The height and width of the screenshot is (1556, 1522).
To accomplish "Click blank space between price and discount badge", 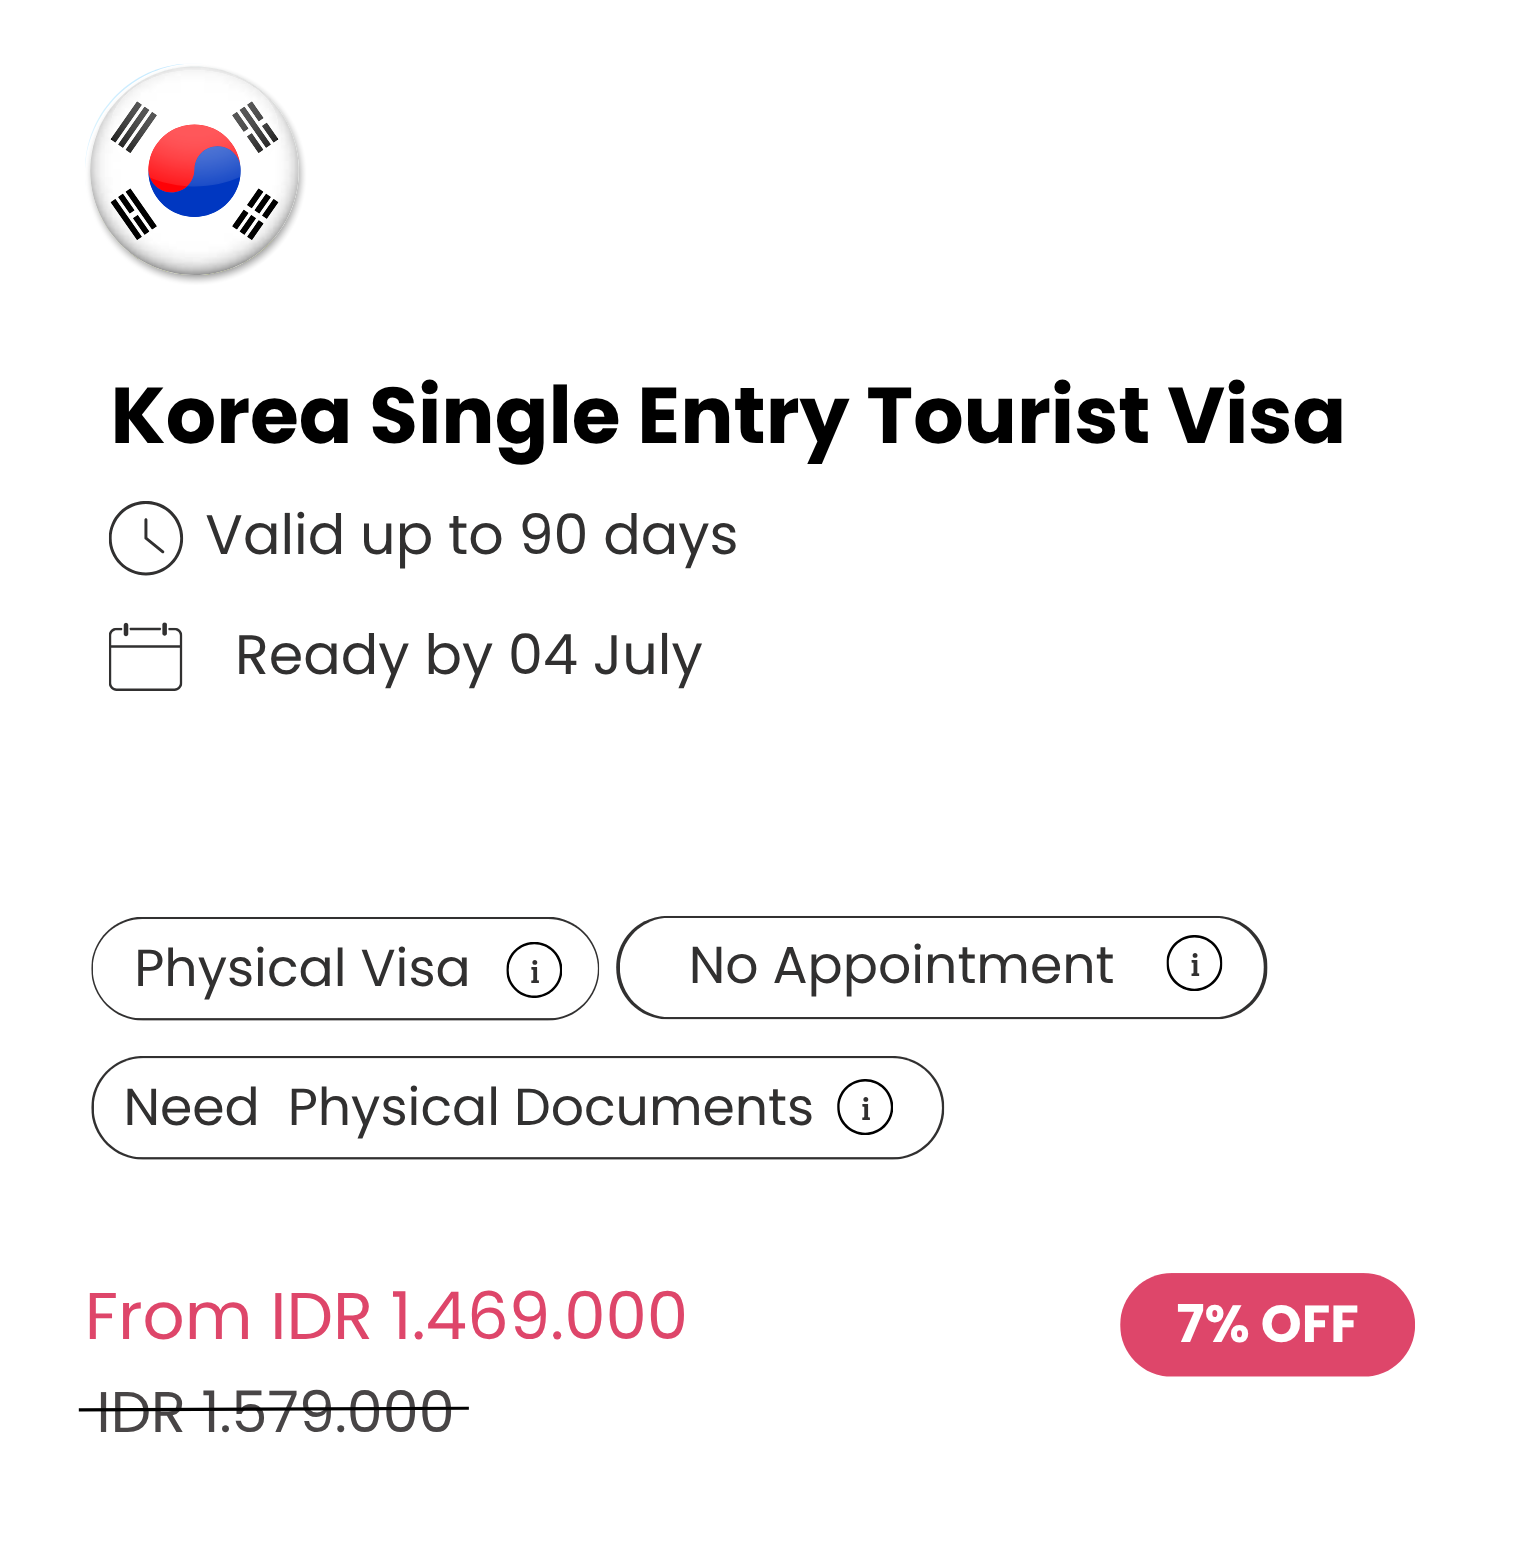I will tap(900, 1320).
